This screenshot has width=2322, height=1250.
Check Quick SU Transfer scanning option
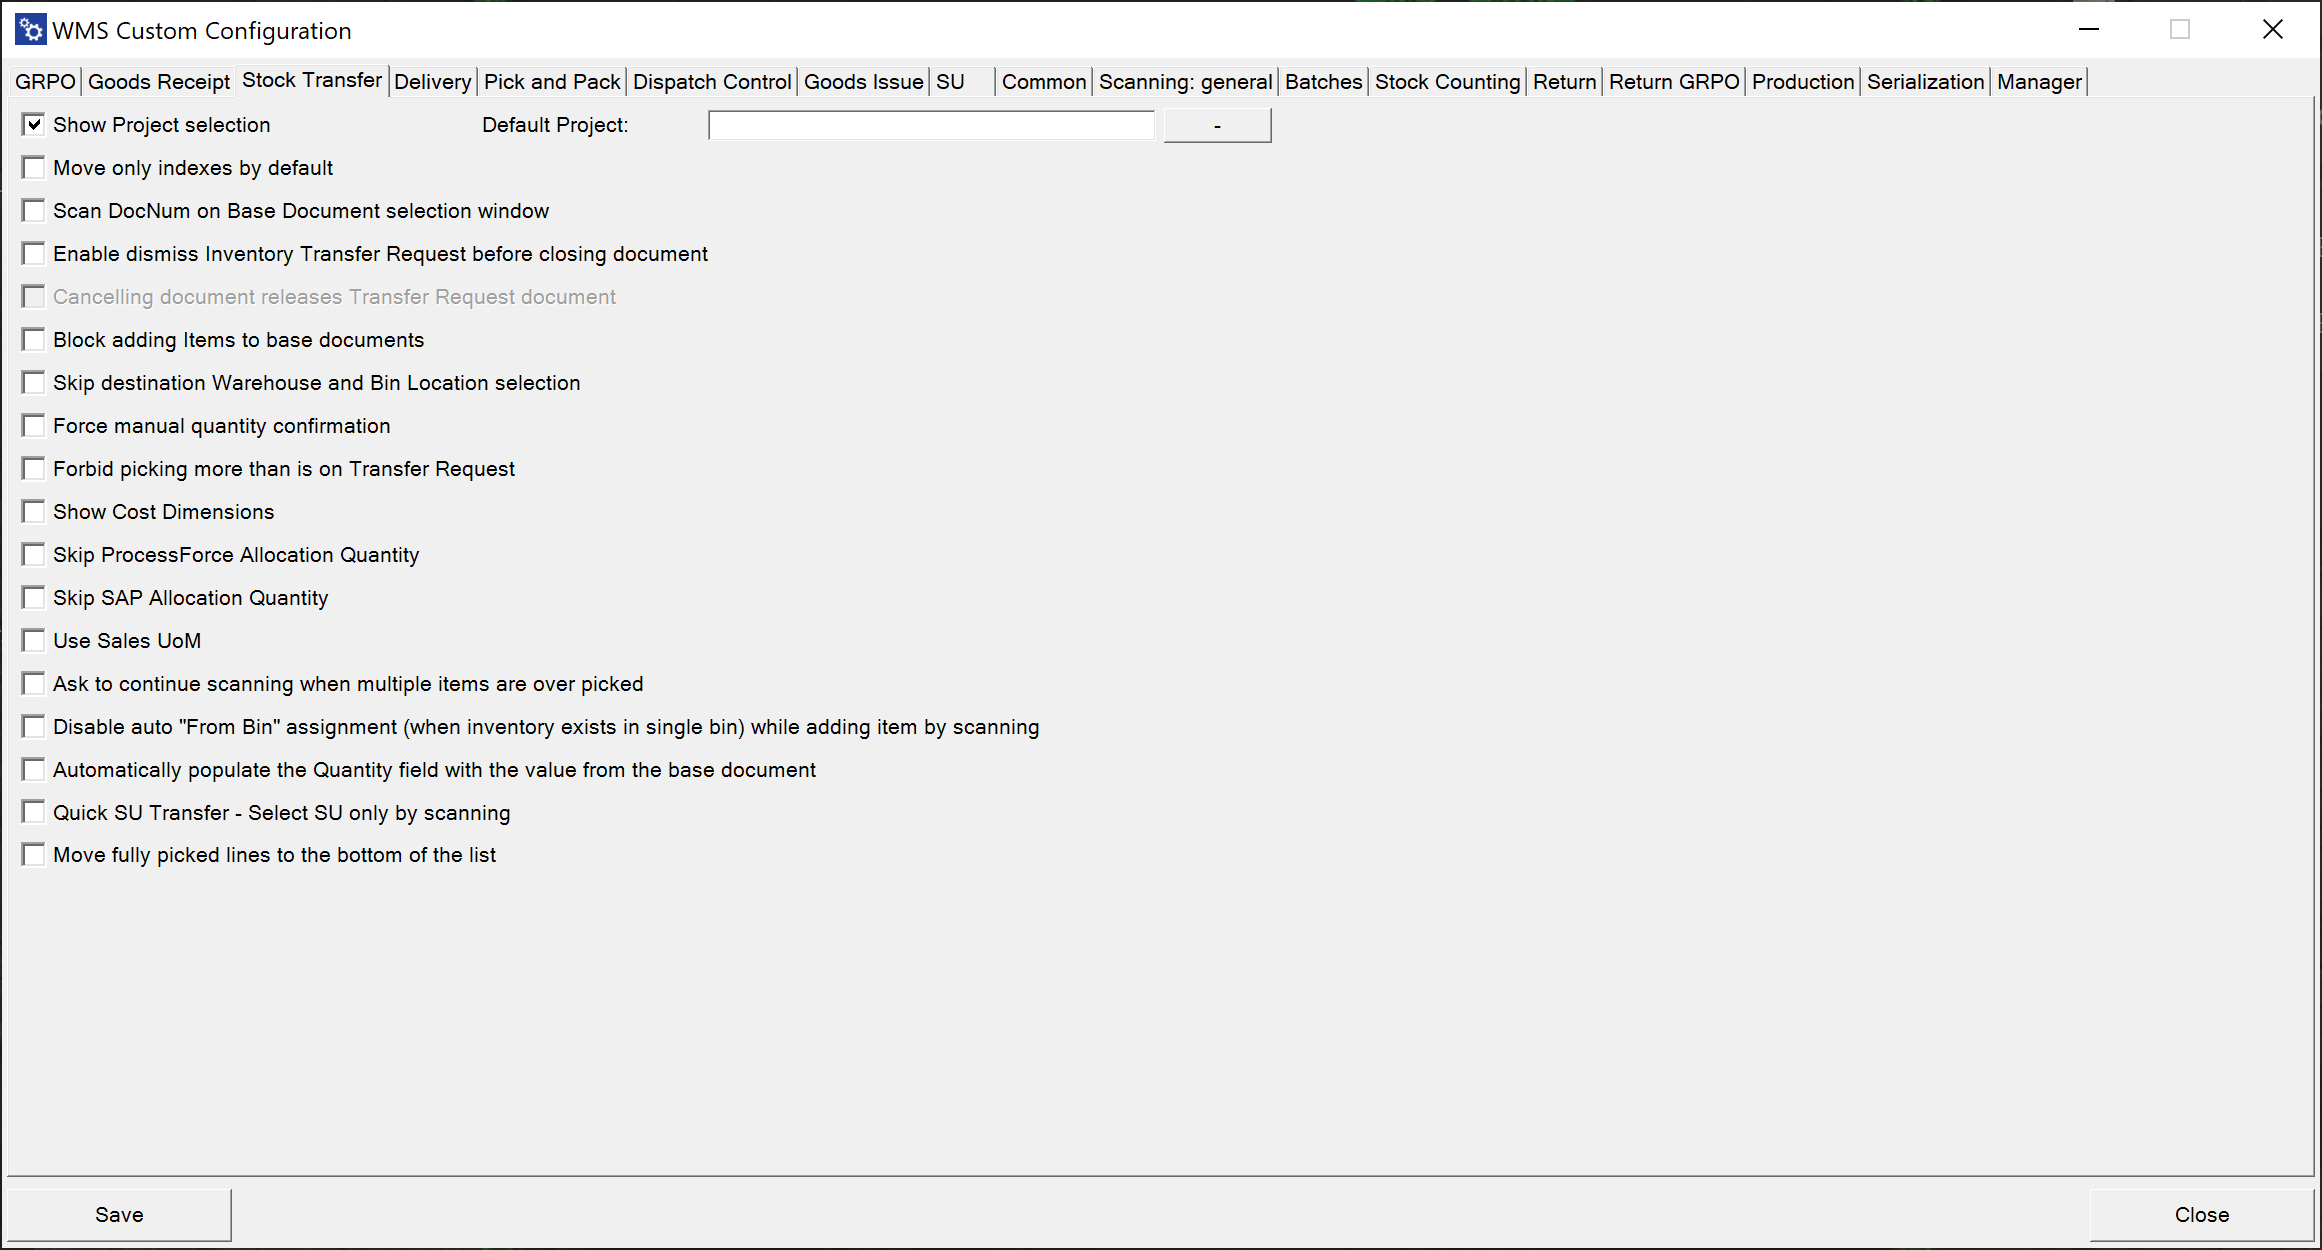(34, 813)
